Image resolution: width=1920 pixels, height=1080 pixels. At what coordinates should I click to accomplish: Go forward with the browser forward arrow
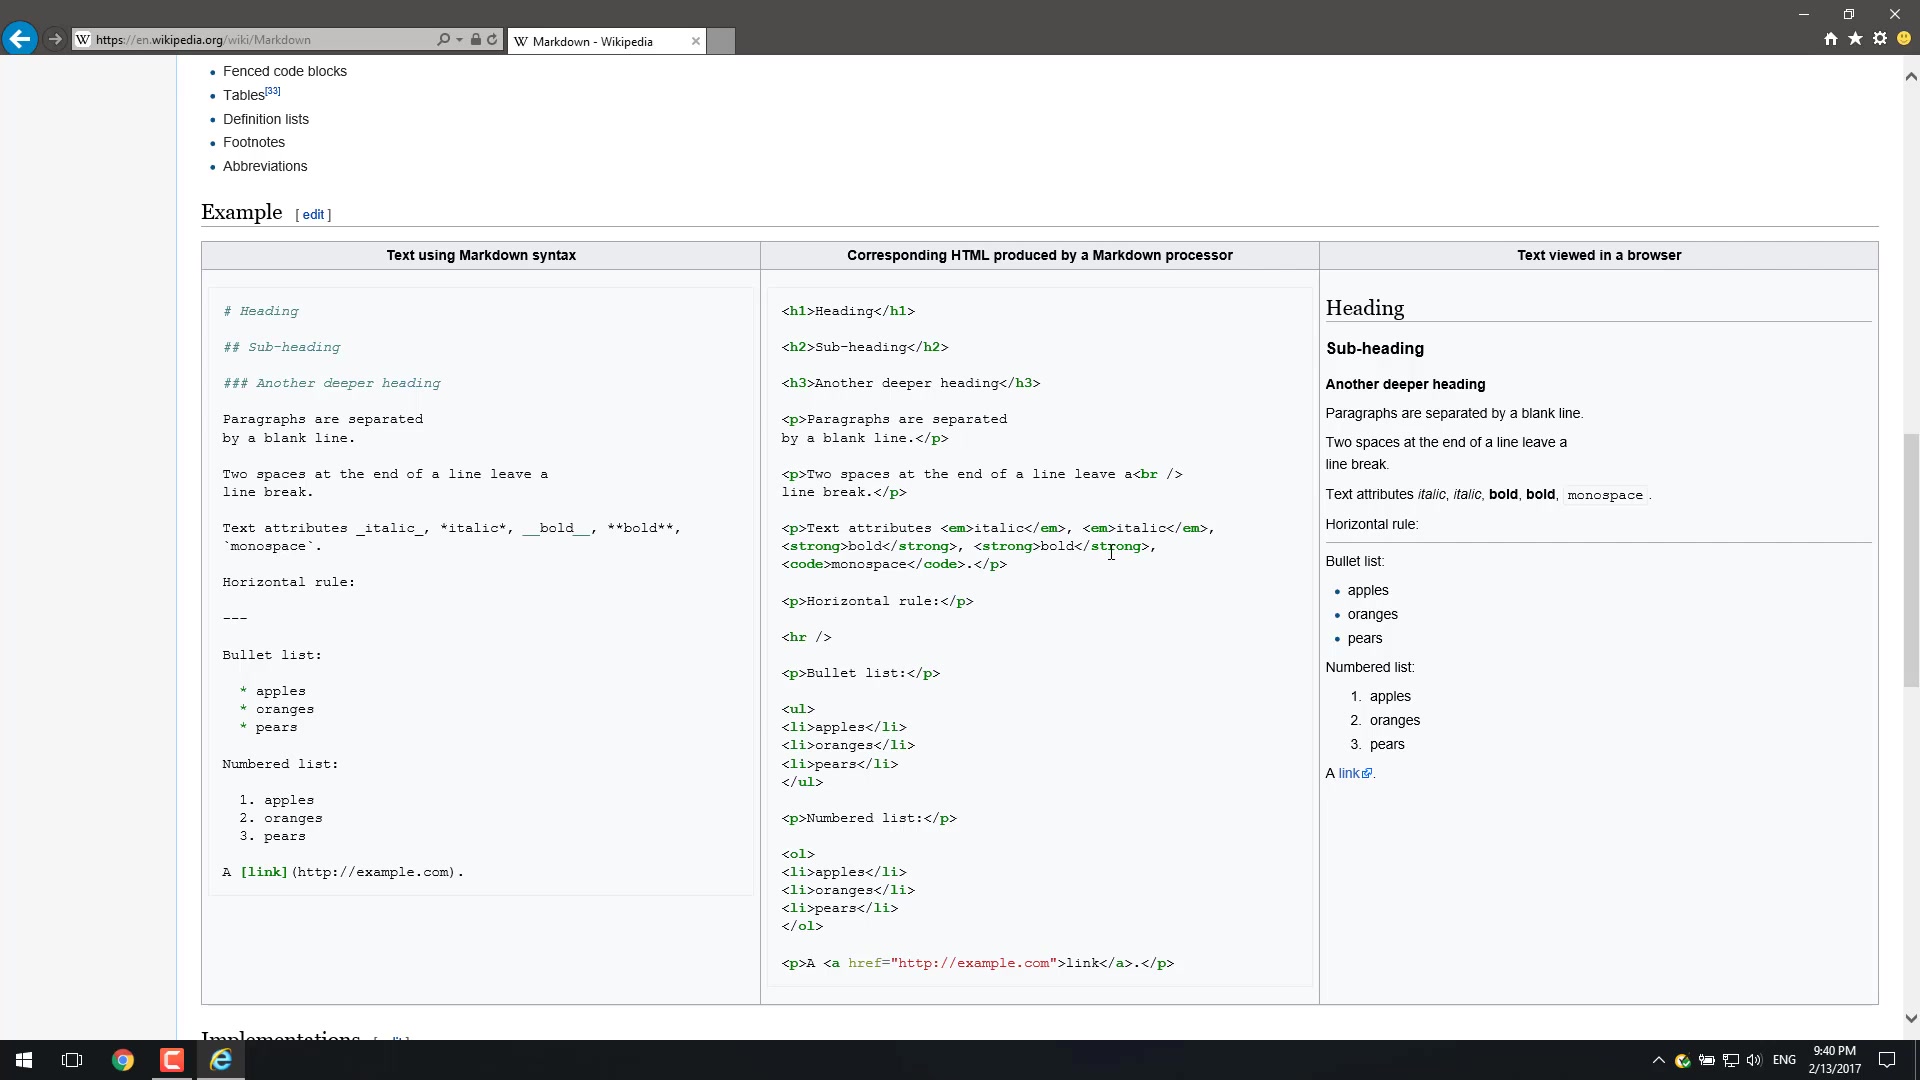55,39
